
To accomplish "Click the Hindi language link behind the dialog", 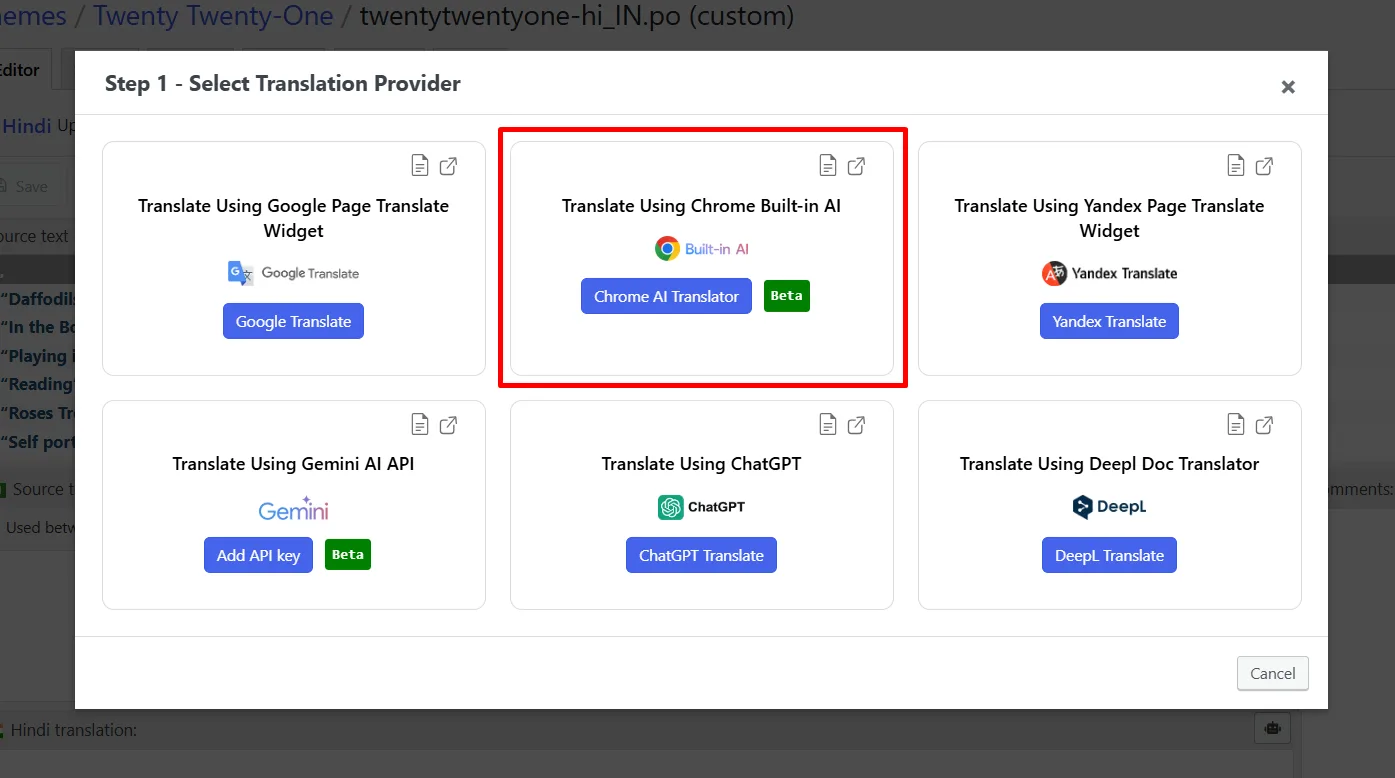I will (x=26, y=126).
